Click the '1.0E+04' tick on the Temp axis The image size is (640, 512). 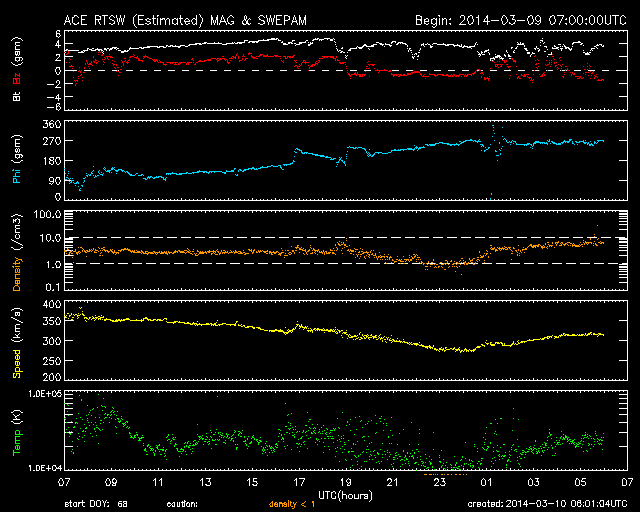pos(45,468)
